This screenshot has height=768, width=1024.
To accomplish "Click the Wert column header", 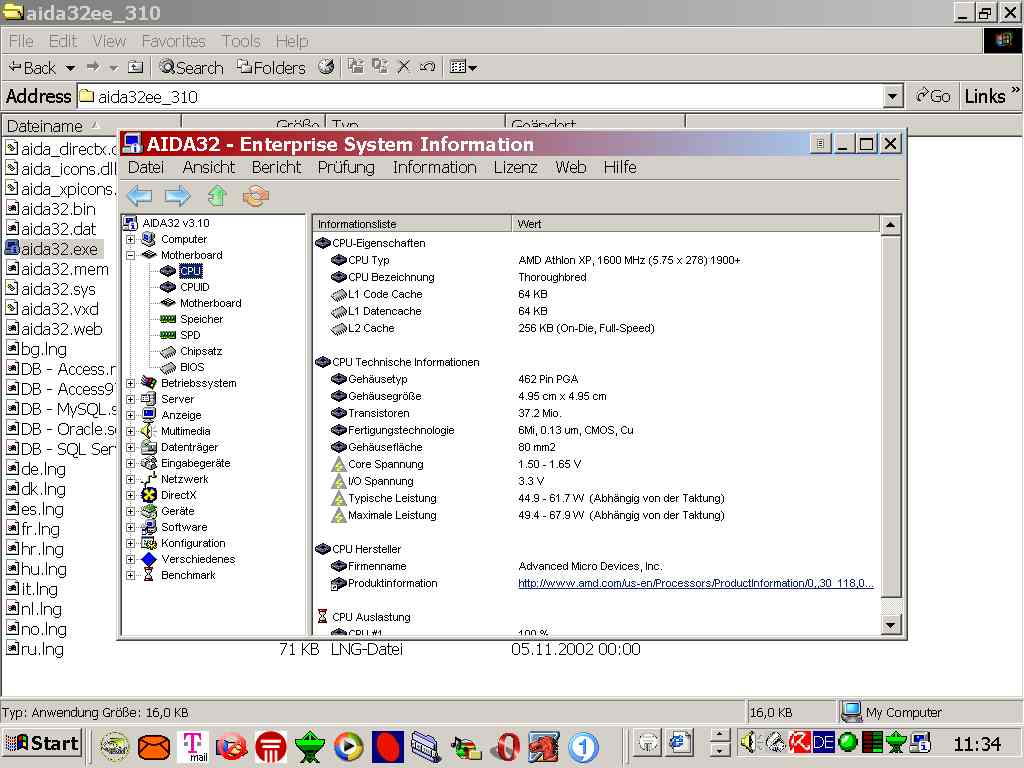I will [696, 224].
